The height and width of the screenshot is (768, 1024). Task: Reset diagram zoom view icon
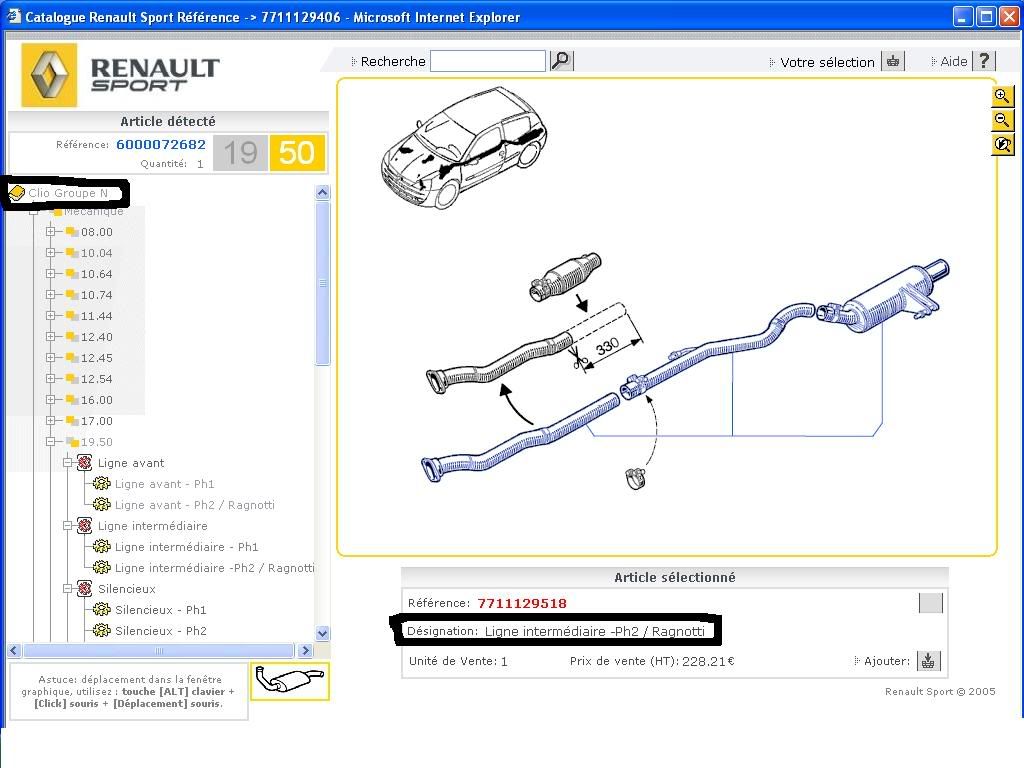click(1002, 144)
